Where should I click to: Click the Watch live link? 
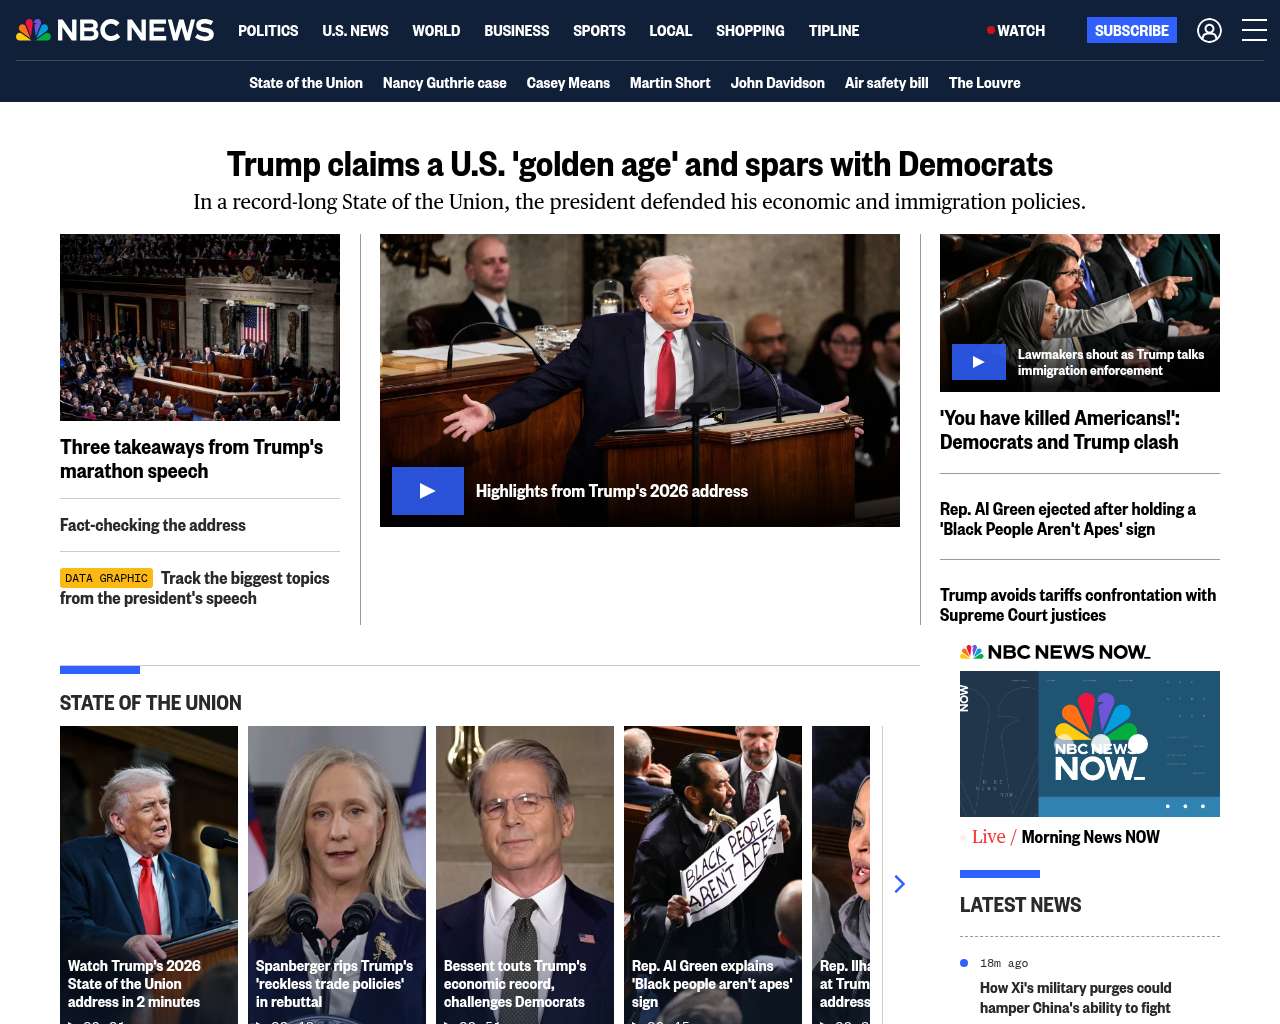click(x=1016, y=31)
